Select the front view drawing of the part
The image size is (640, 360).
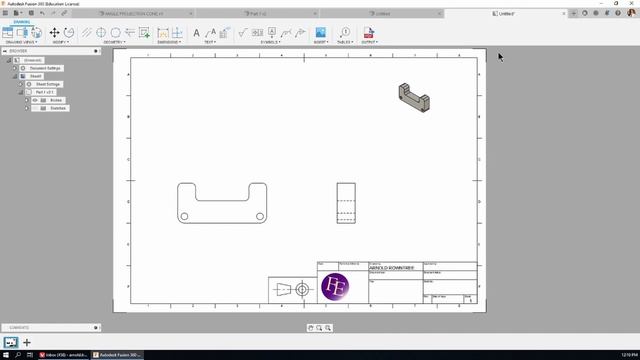(222, 203)
